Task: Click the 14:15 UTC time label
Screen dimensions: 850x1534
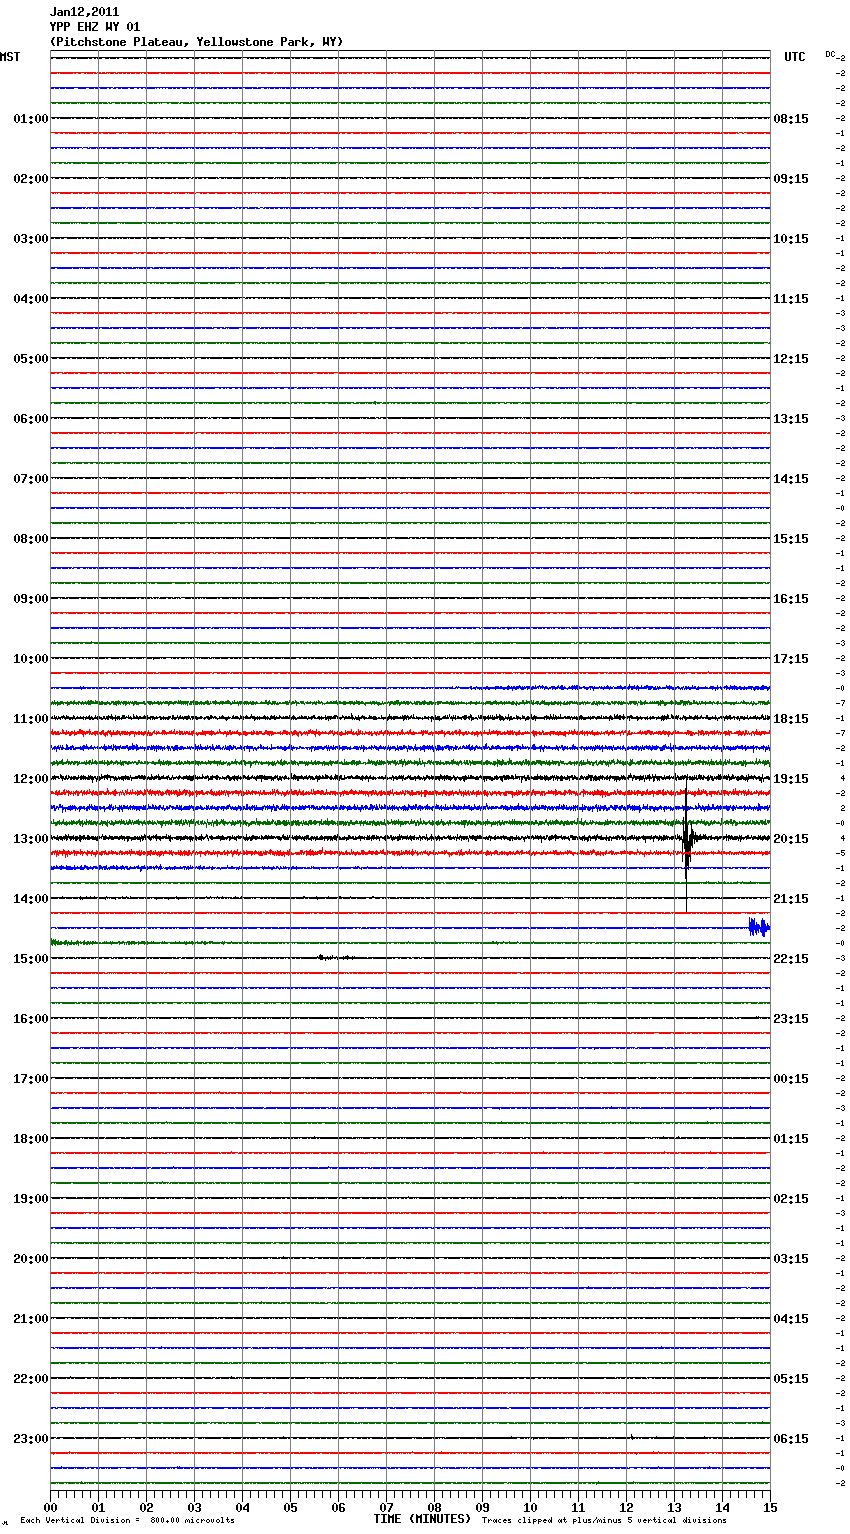Action: pos(791,479)
